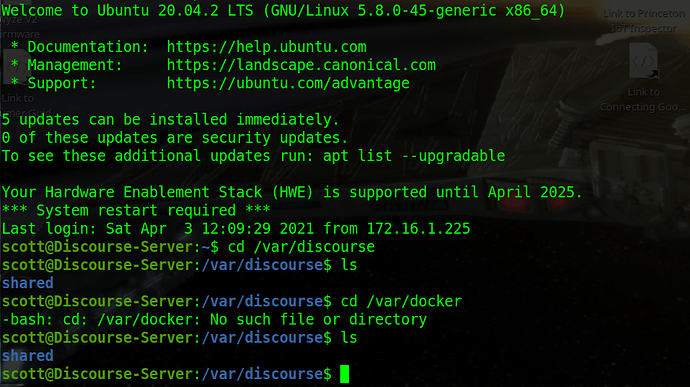Click the 'cd /var/discourse' command text
This screenshot has height=387, width=690.
(x=301, y=247)
